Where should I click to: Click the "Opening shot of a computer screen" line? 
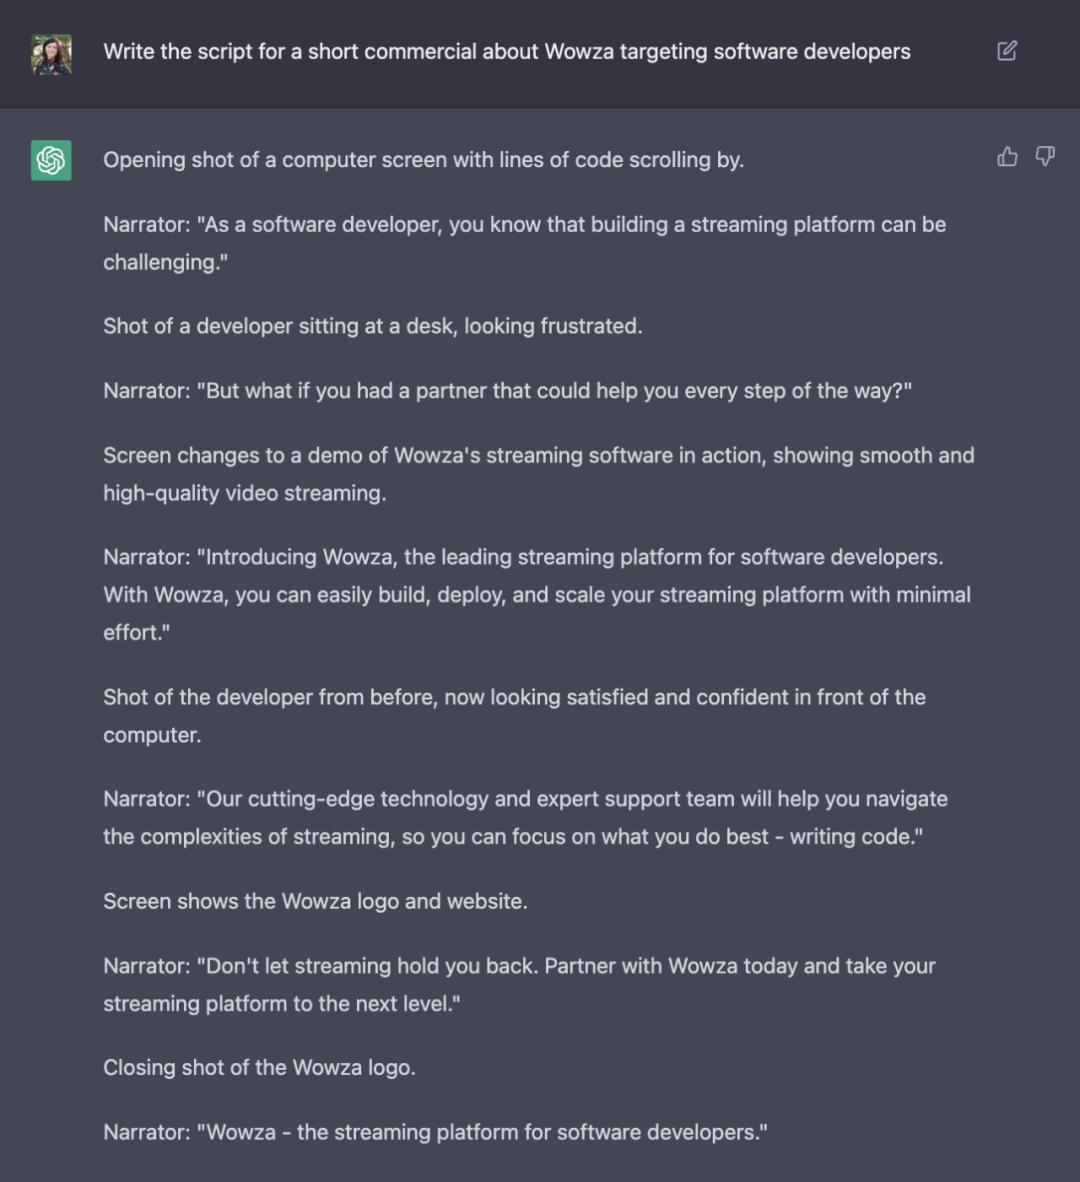point(423,160)
